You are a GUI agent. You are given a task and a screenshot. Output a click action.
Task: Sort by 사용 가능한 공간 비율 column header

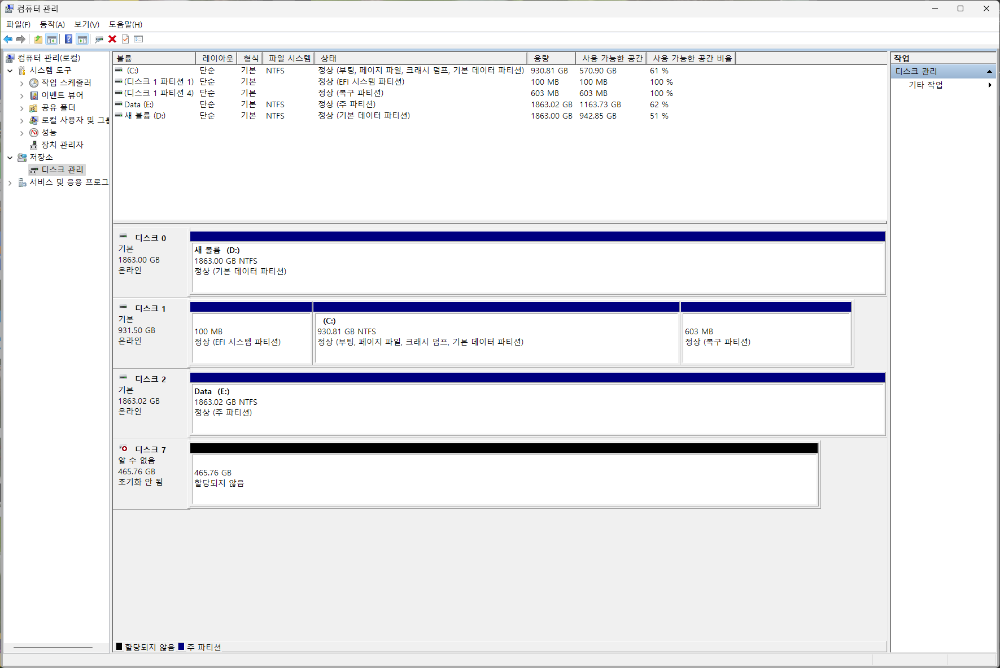click(691, 58)
